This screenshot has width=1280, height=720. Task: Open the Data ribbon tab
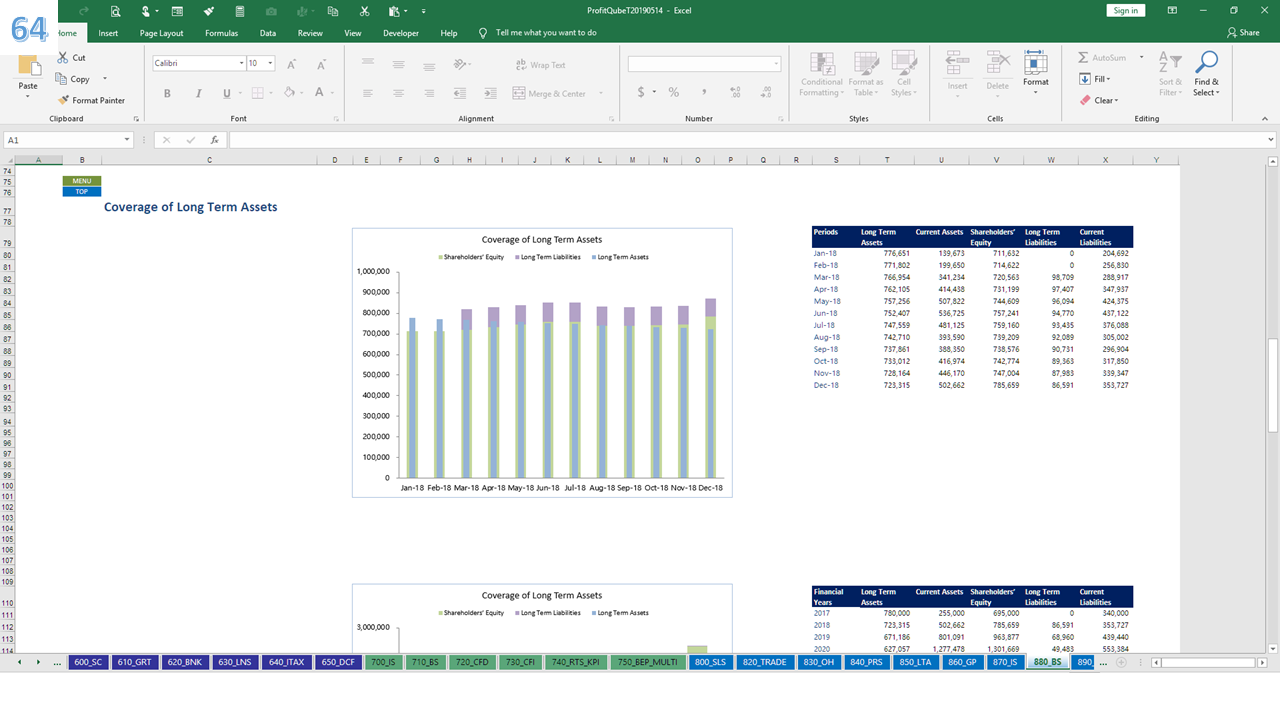point(268,33)
